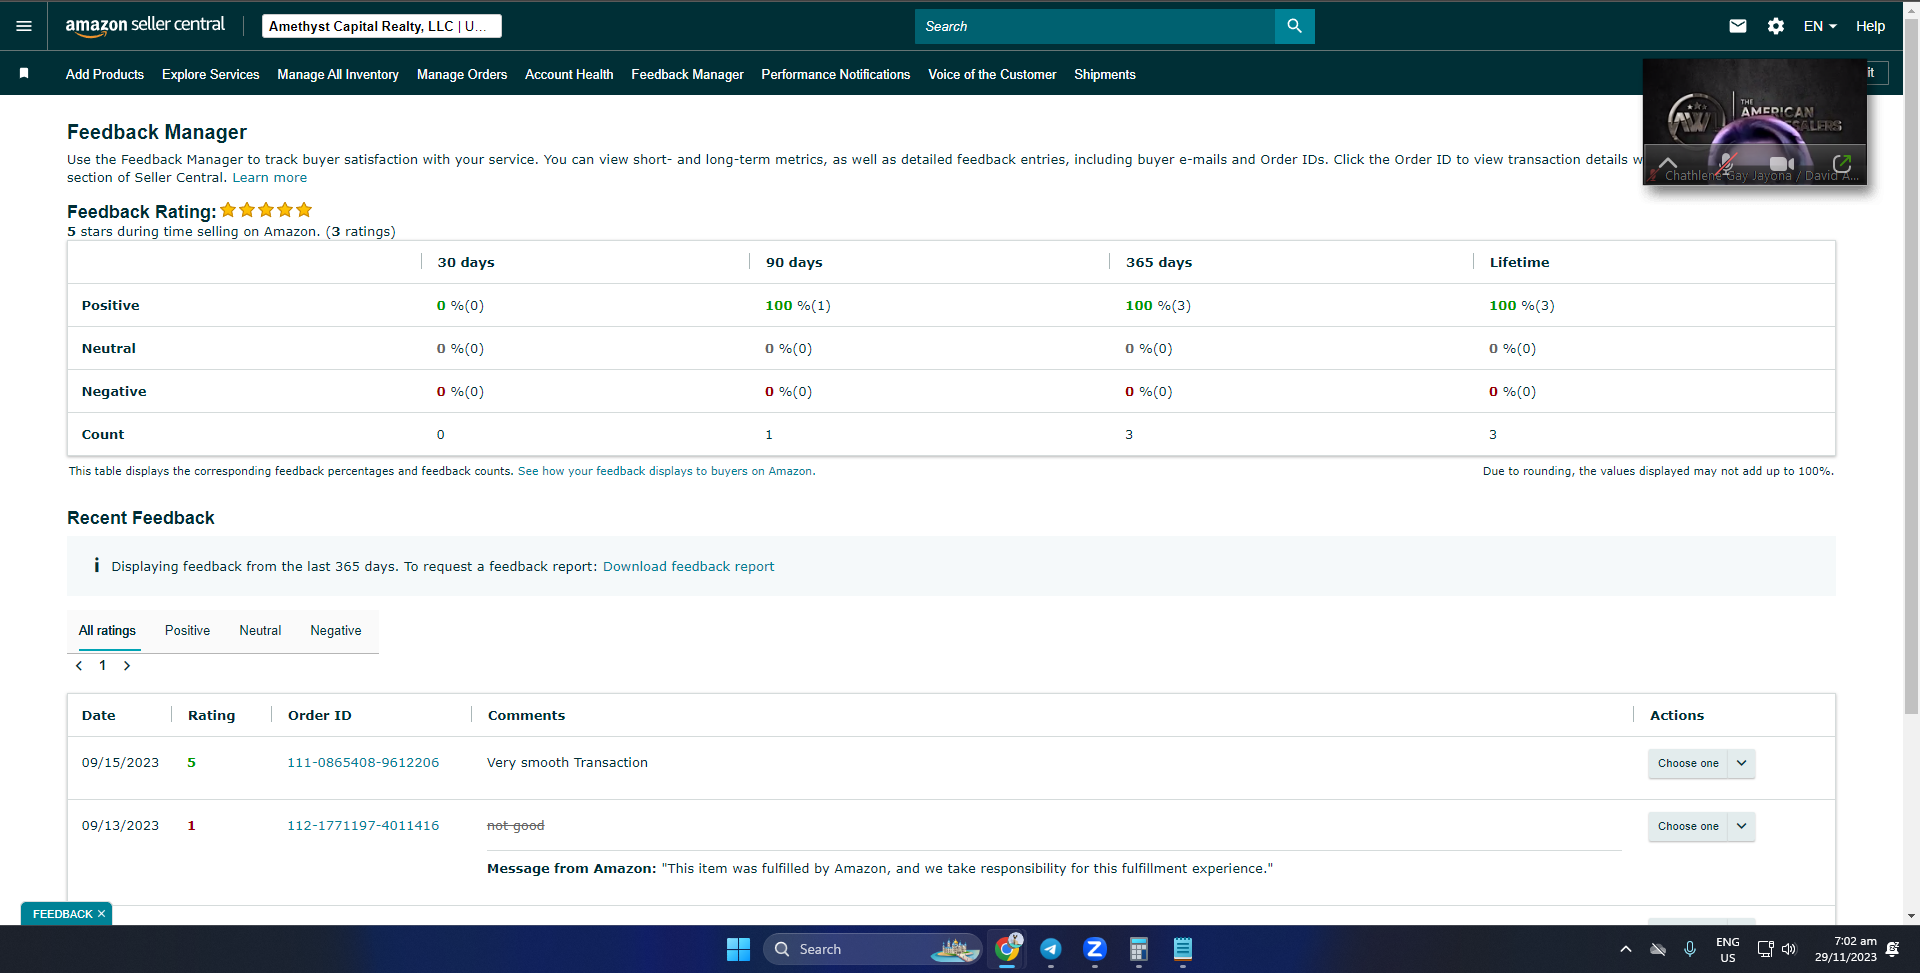The image size is (1920, 973).
Task: Expand the Zoom mini window chevron
Action: tap(1668, 163)
